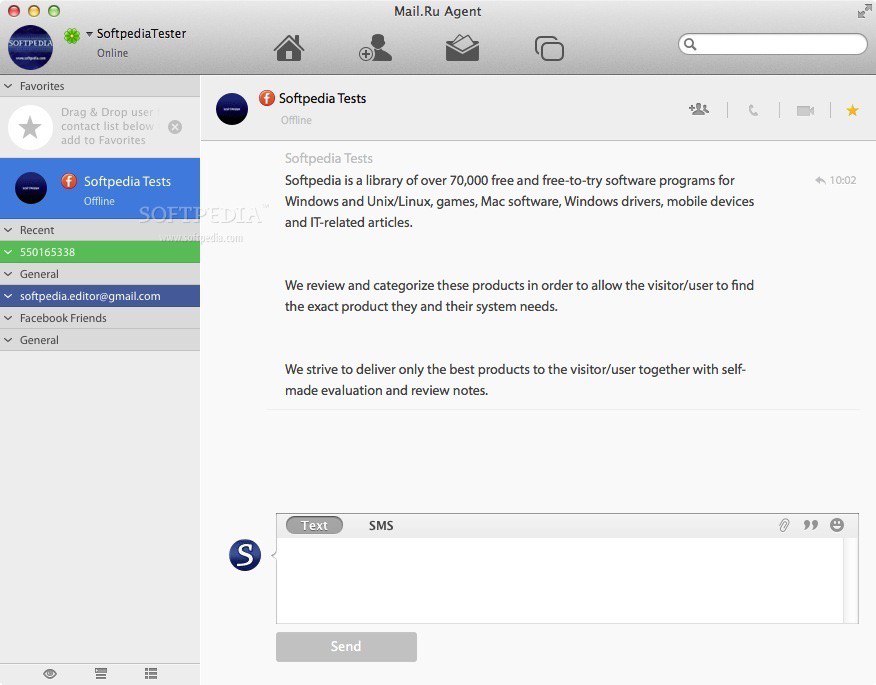This screenshot has width=876, height=685.
Task: Toggle the eye visibility icon at bottom
Action: pos(50,674)
